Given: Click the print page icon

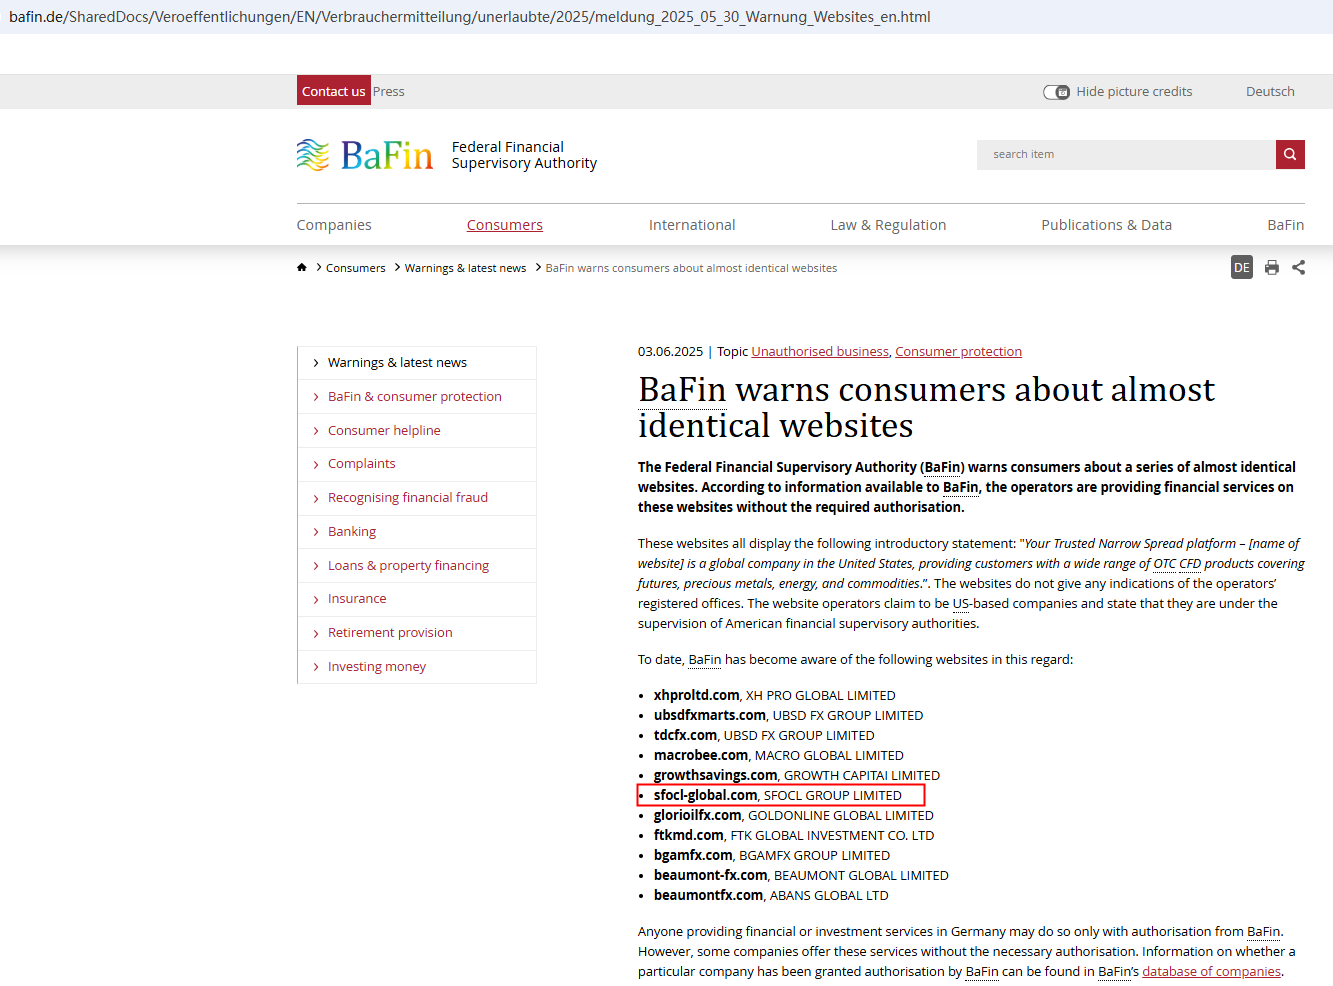Looking at the screenshot, I should click(x=1271, y=267).
